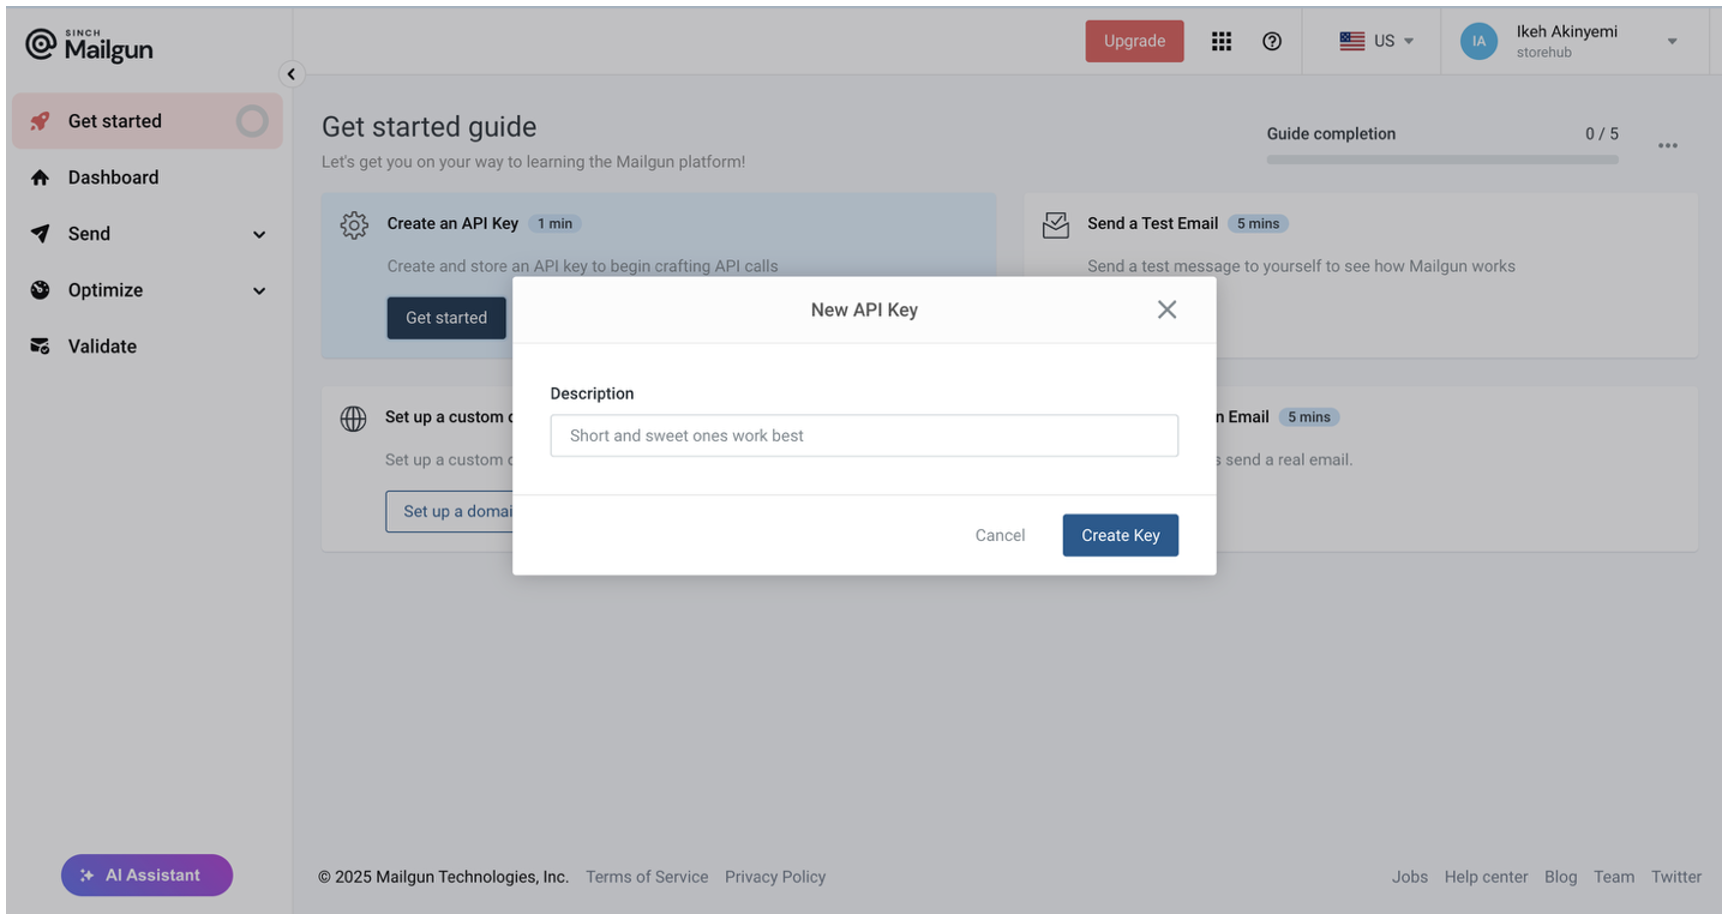Click the Optimize gauge icon
Screen dimensions: 1728x924
pyautogui.click(x=40, y=290)
